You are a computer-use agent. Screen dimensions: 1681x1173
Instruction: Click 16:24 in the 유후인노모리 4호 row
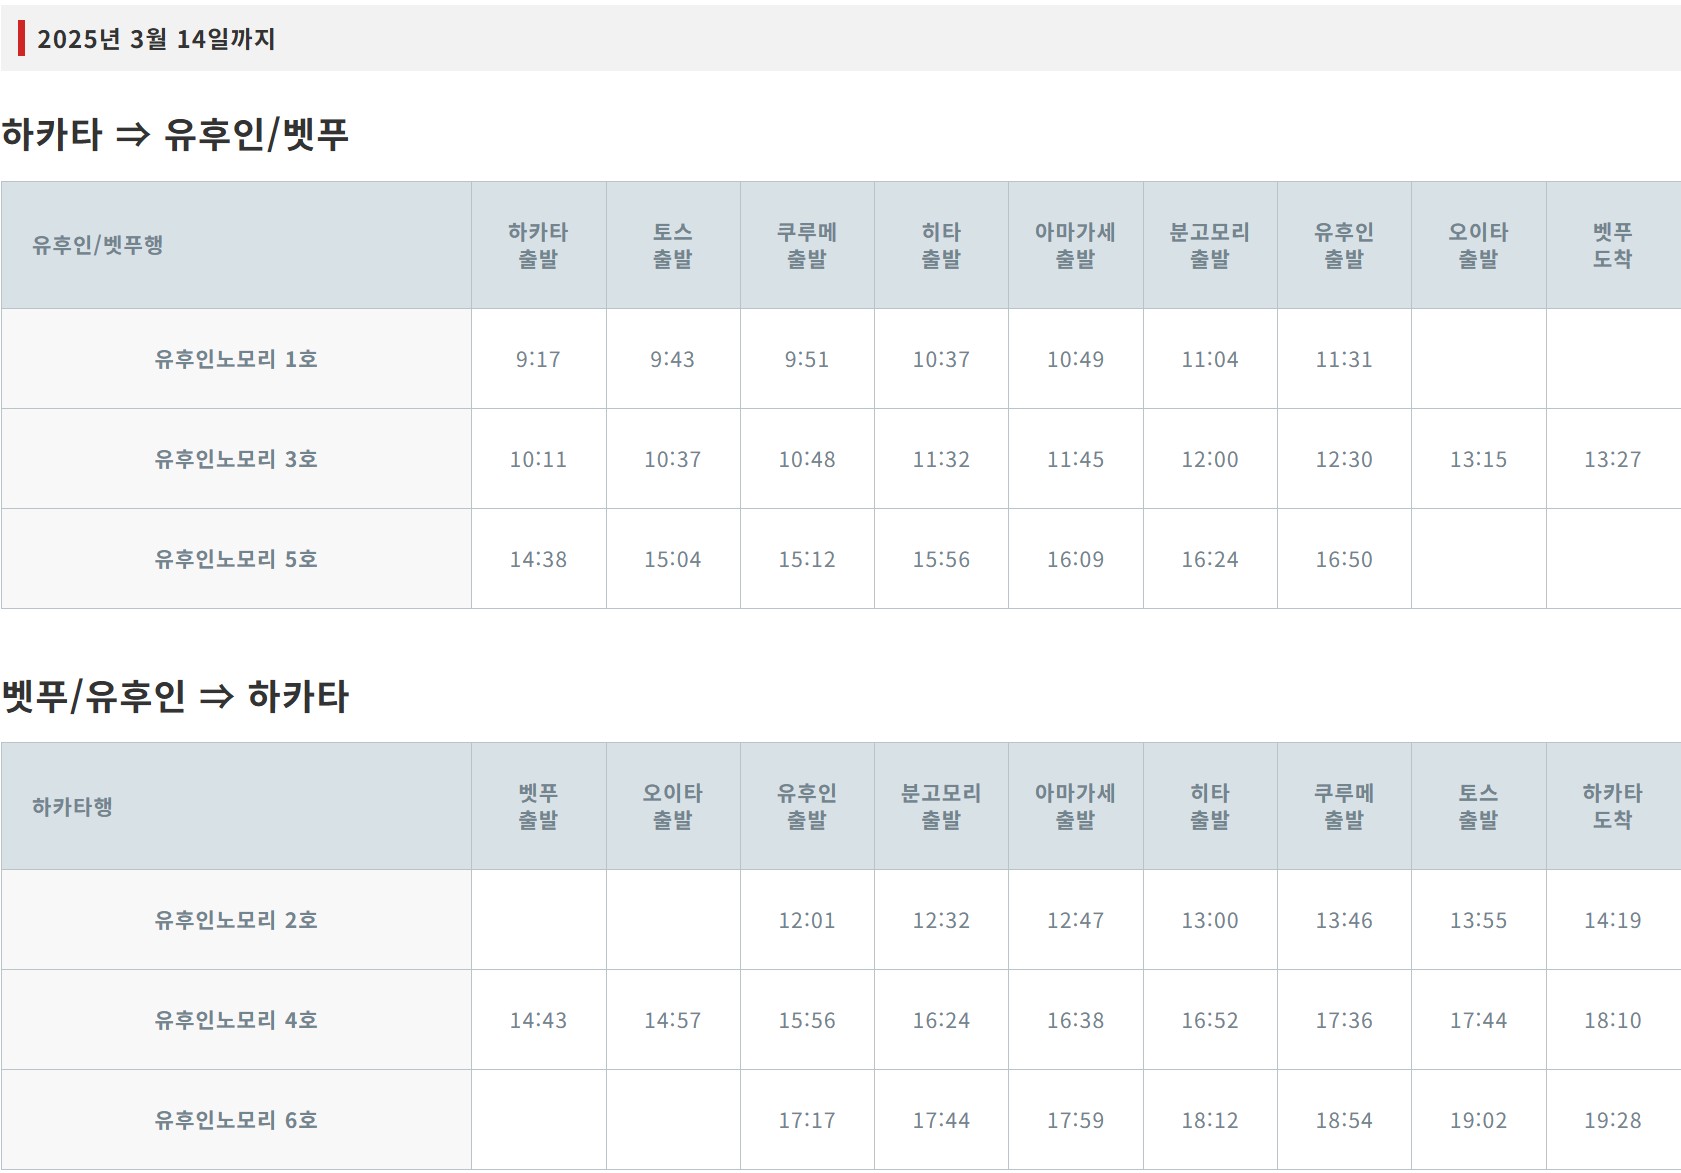tap(941, 1020)
